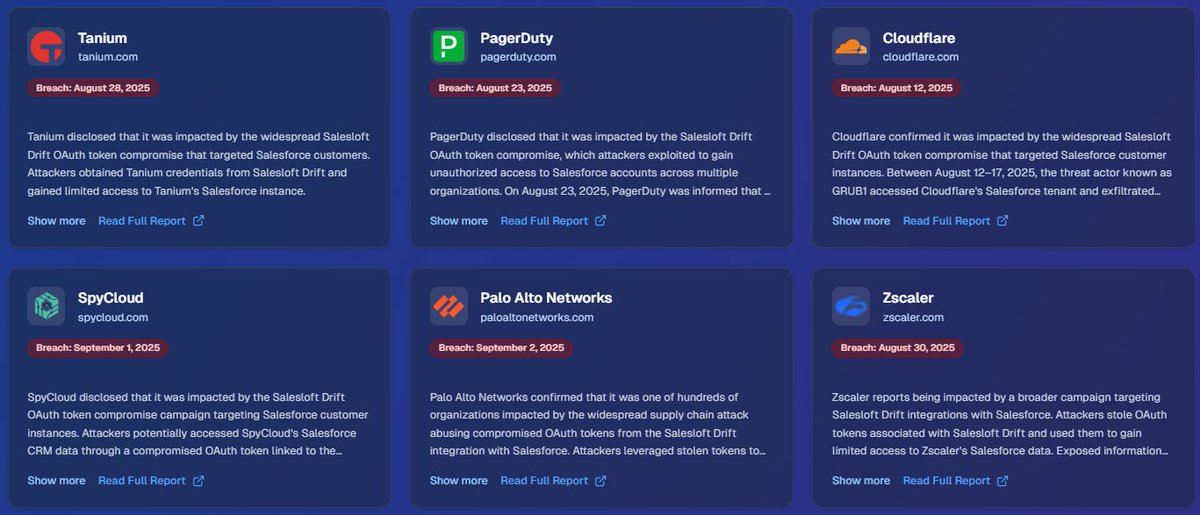Click the Cloudflare company name heading
This screenshot has width=1200, height=515.
pos(919,38)
